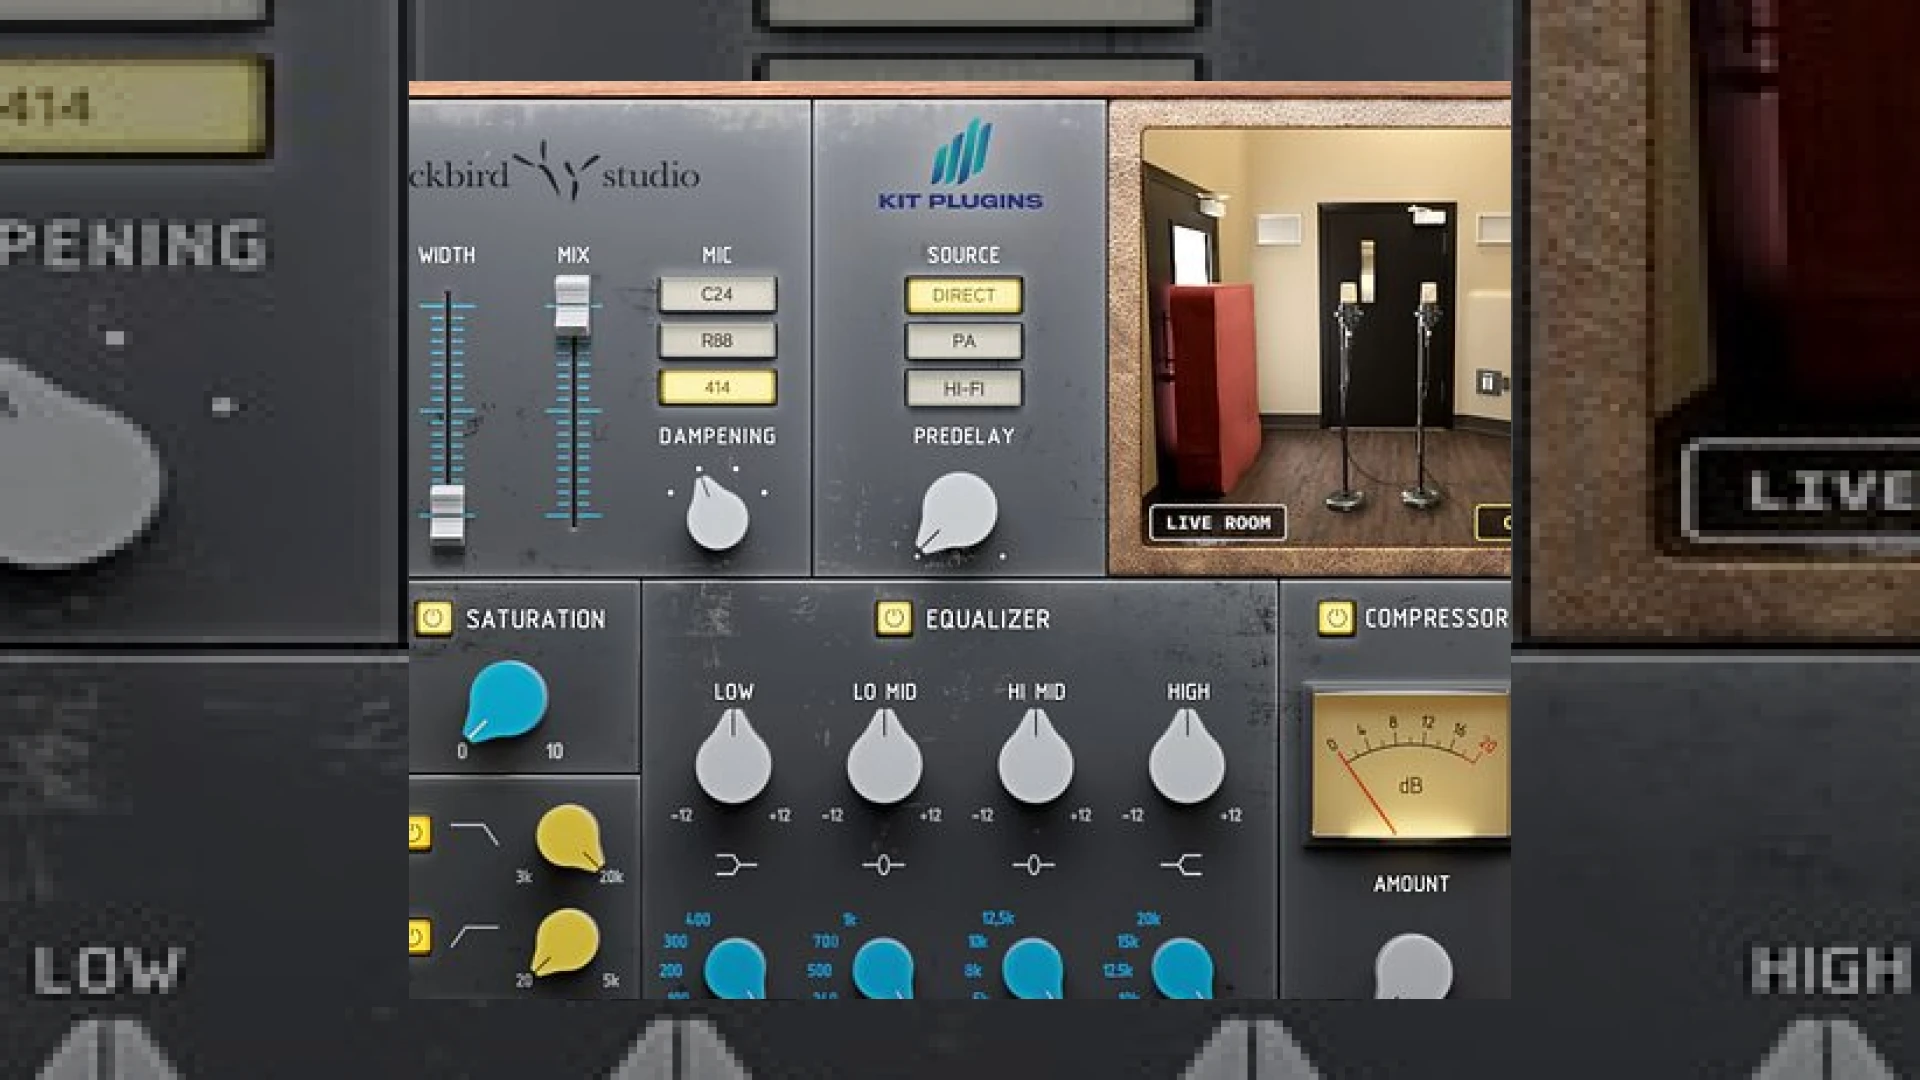Click the blue Low frequency knob
This screenshot has width=1920, height=1080.
click(x=736, y=968)
